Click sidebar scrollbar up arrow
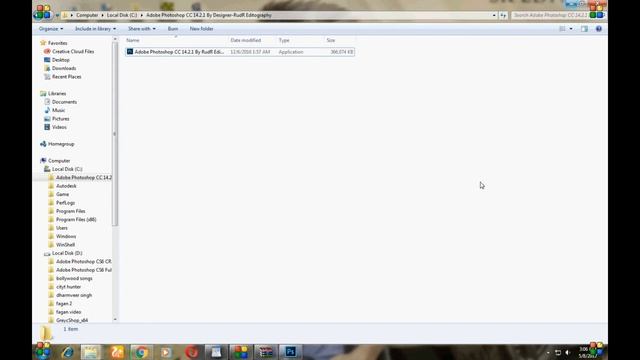The height and width of the screenshot is (360, 640). (115, 39)
